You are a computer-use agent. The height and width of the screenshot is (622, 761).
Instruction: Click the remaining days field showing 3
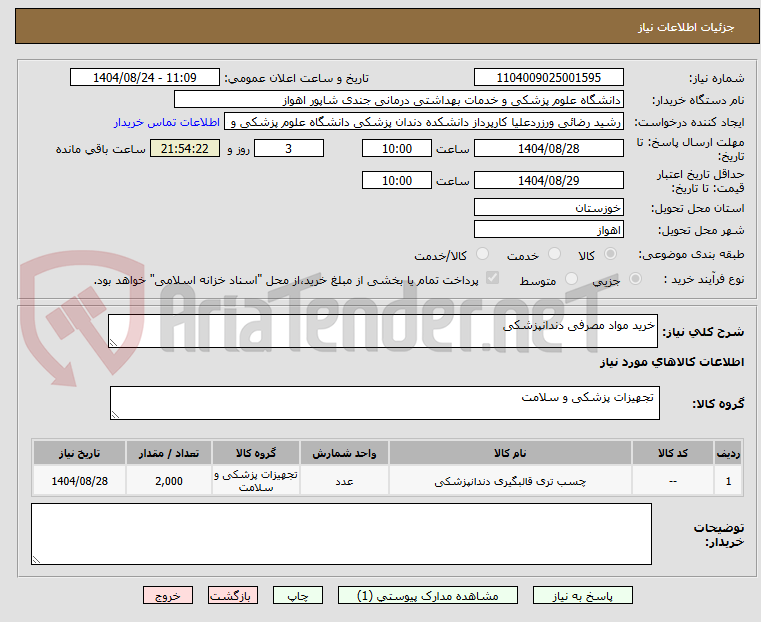pos(289,148)
